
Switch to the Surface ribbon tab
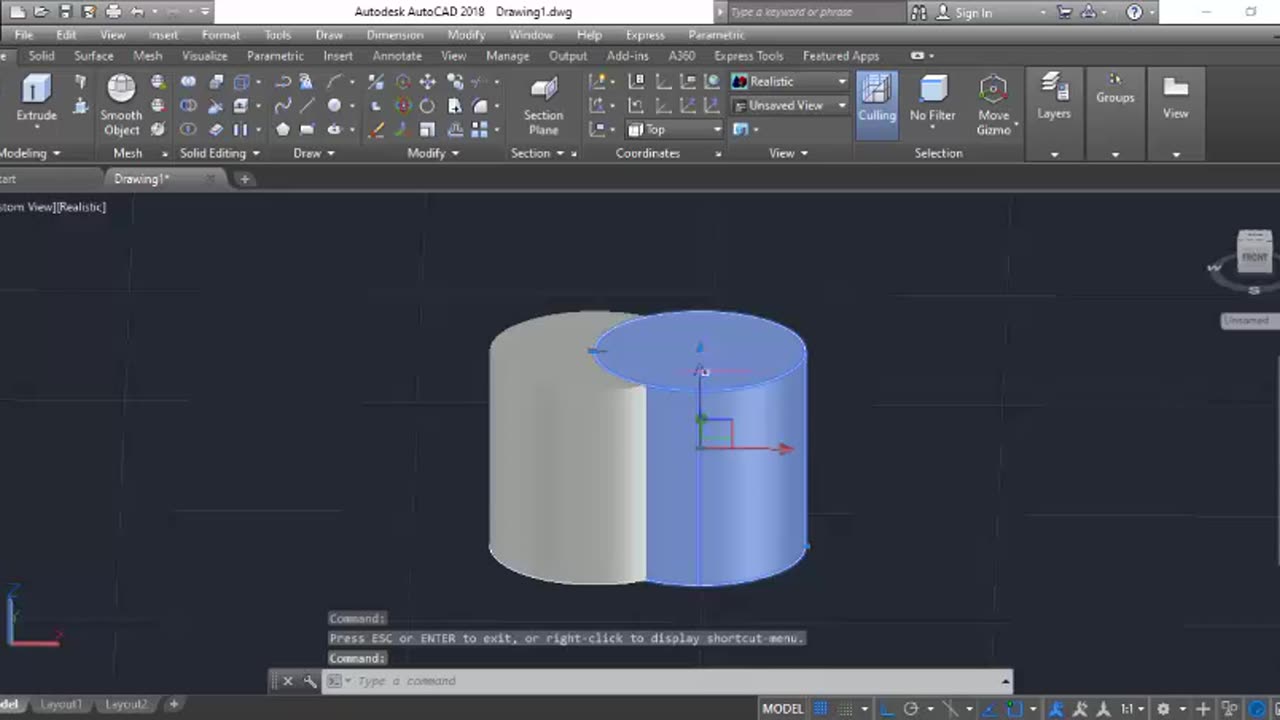click(x=93, y=56)
